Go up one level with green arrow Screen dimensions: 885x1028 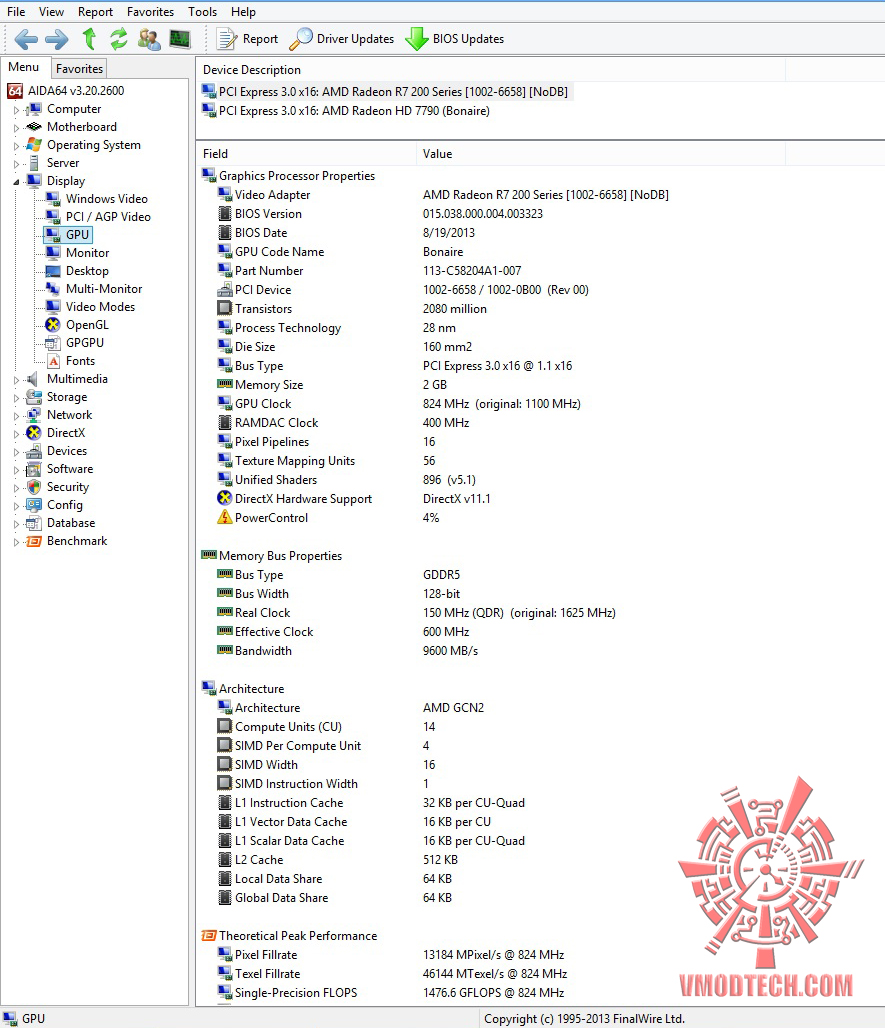90,39
